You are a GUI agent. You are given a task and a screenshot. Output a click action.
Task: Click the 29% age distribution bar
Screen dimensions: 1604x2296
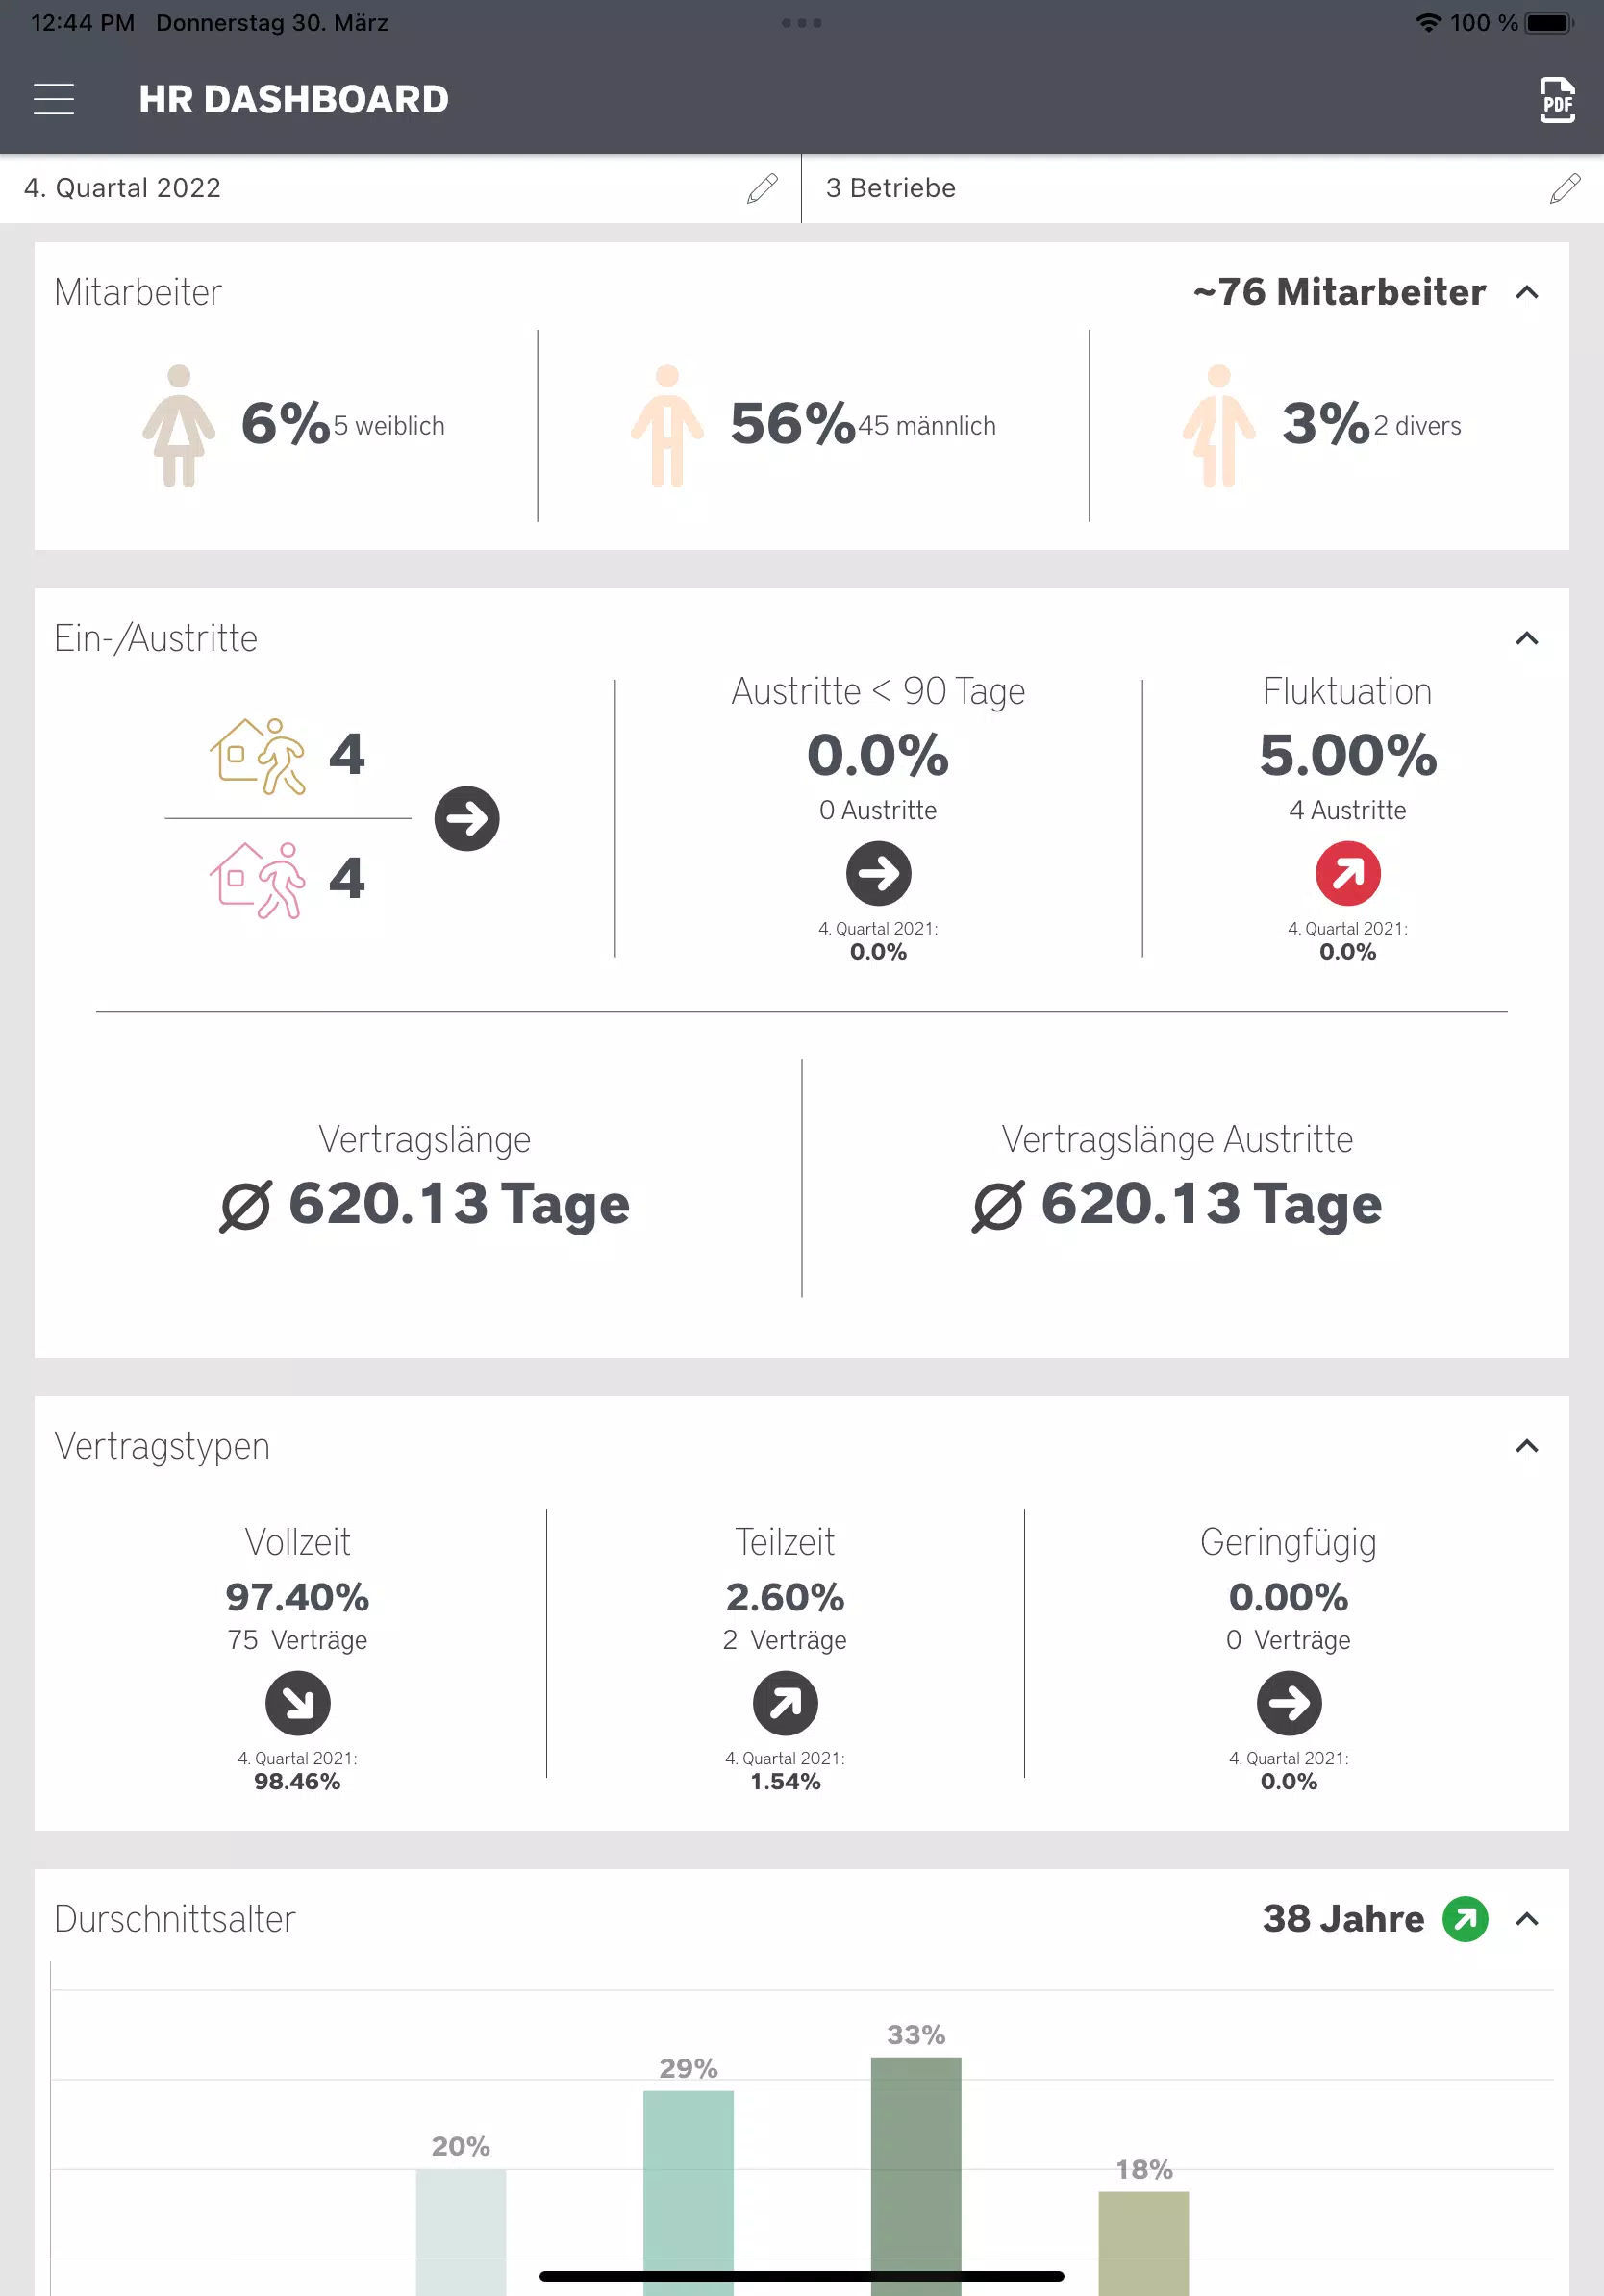tap(688, 2193)
